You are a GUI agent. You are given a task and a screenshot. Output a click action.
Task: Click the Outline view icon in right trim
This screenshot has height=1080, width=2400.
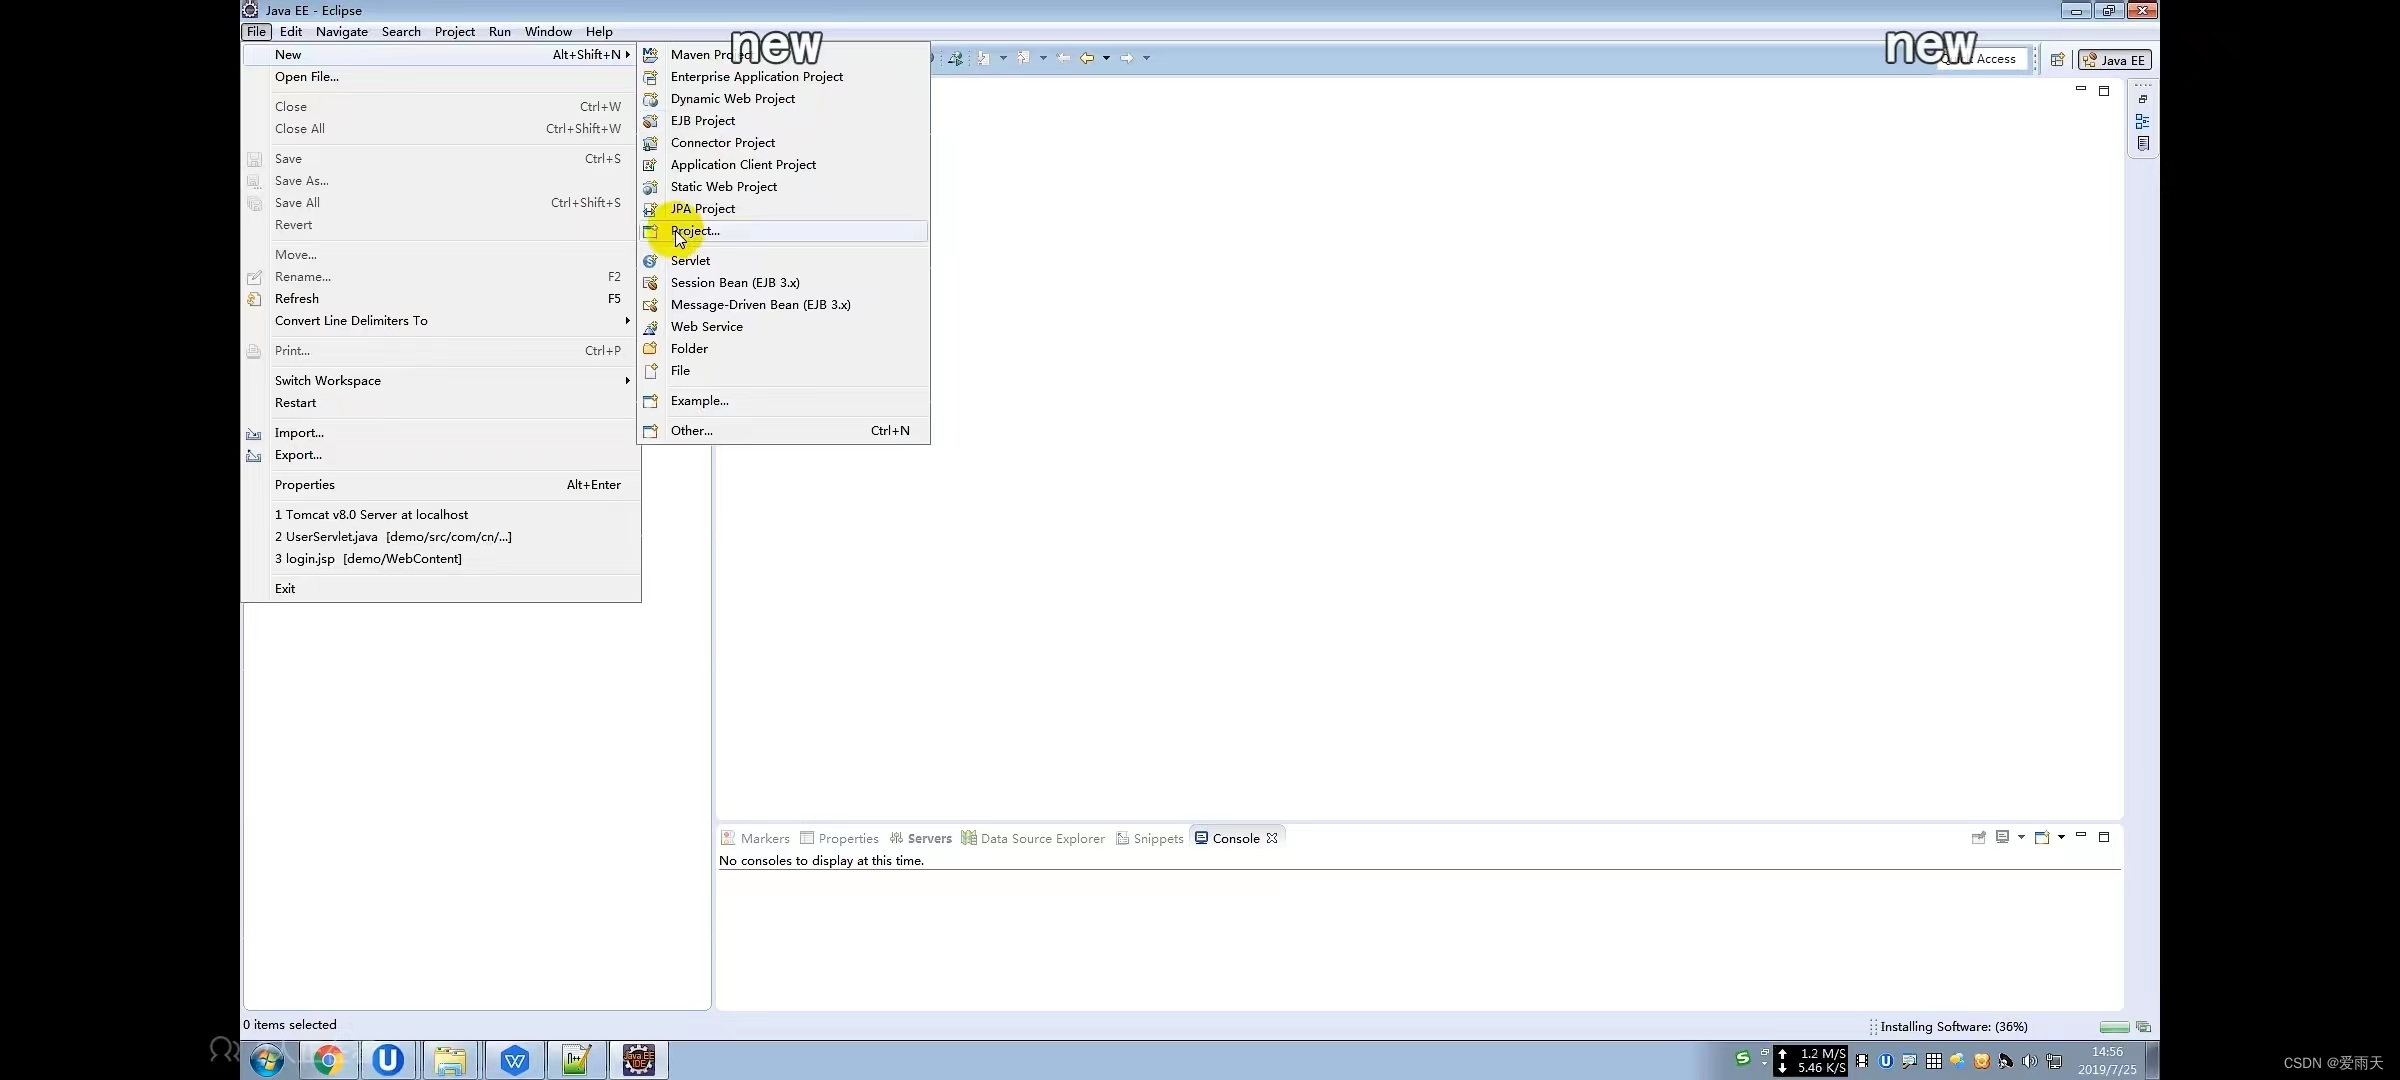tap(2142, 121)
